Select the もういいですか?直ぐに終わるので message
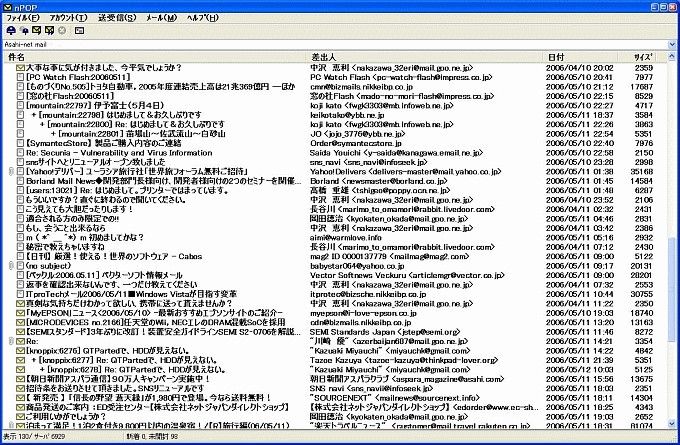The height and width of the screenshot is (445, 680). [x=105, y=200]
